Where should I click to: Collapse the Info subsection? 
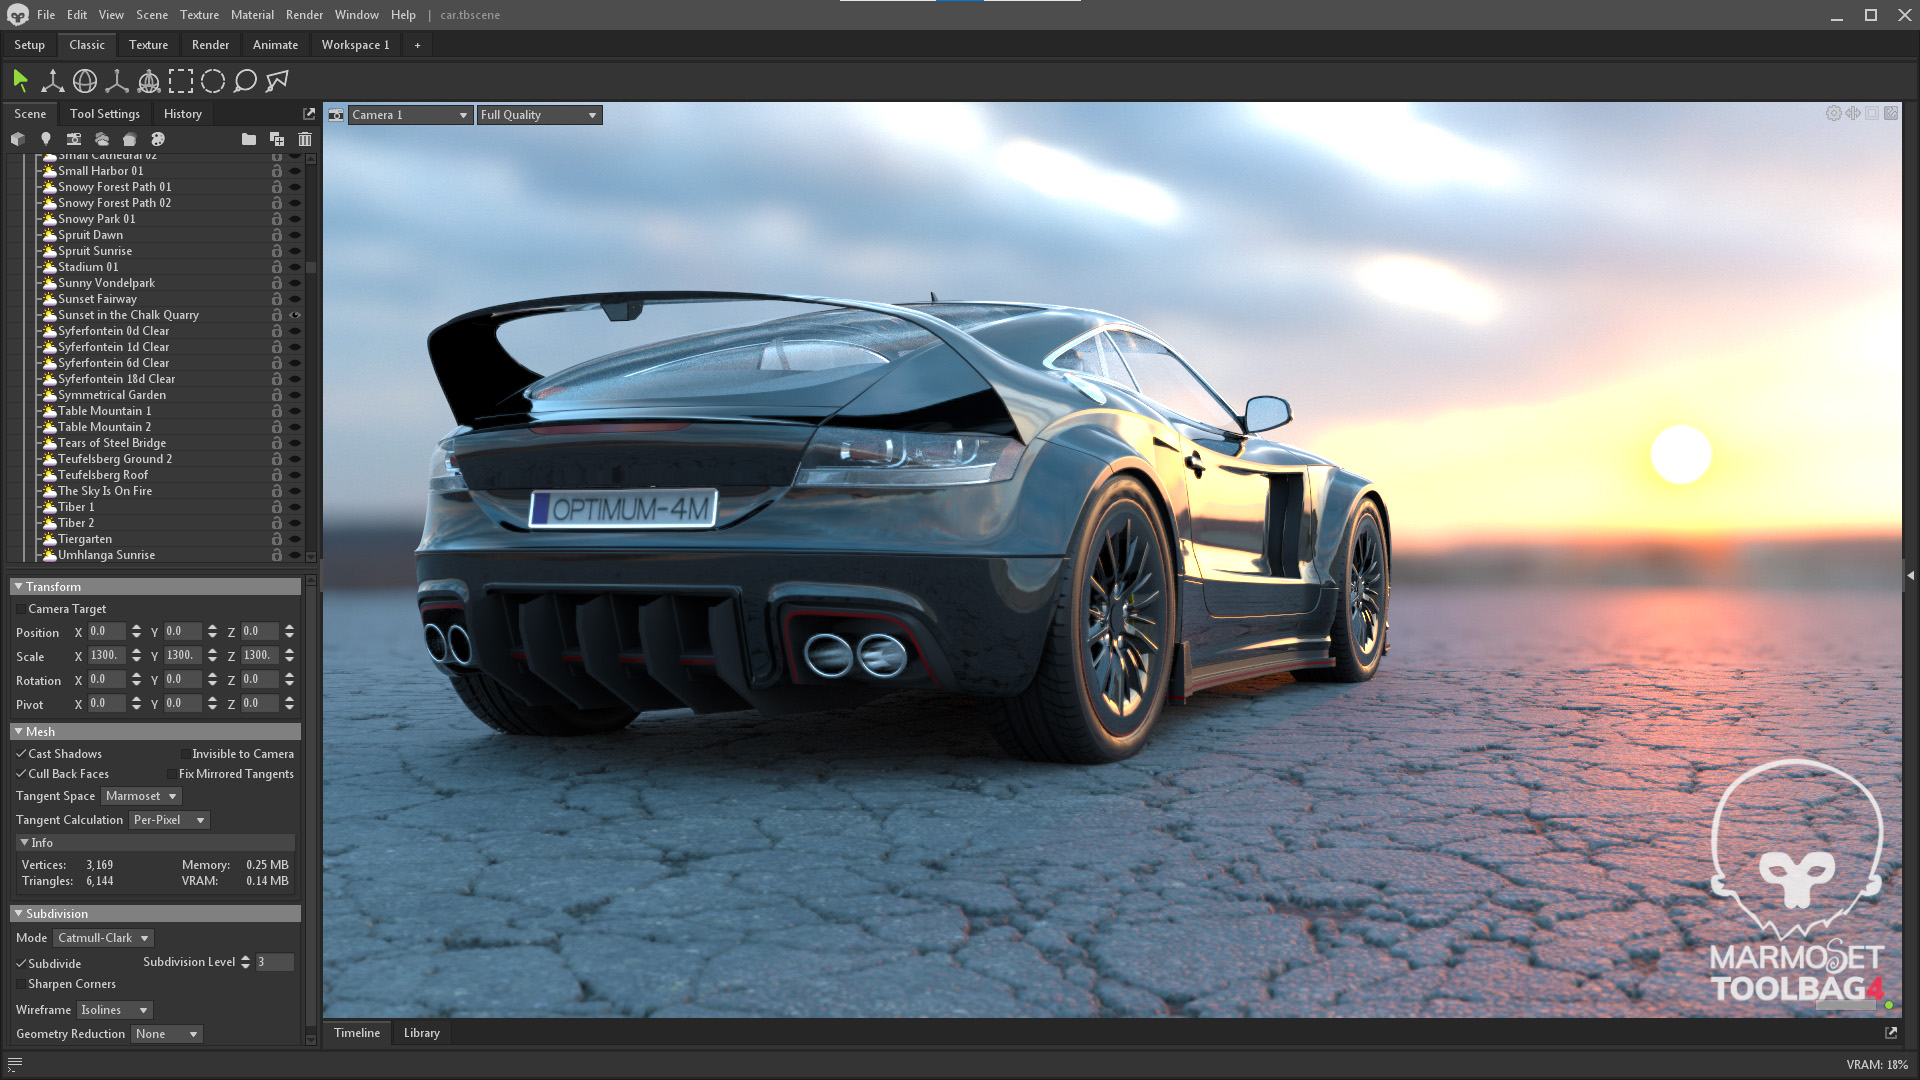click(24, 843)
